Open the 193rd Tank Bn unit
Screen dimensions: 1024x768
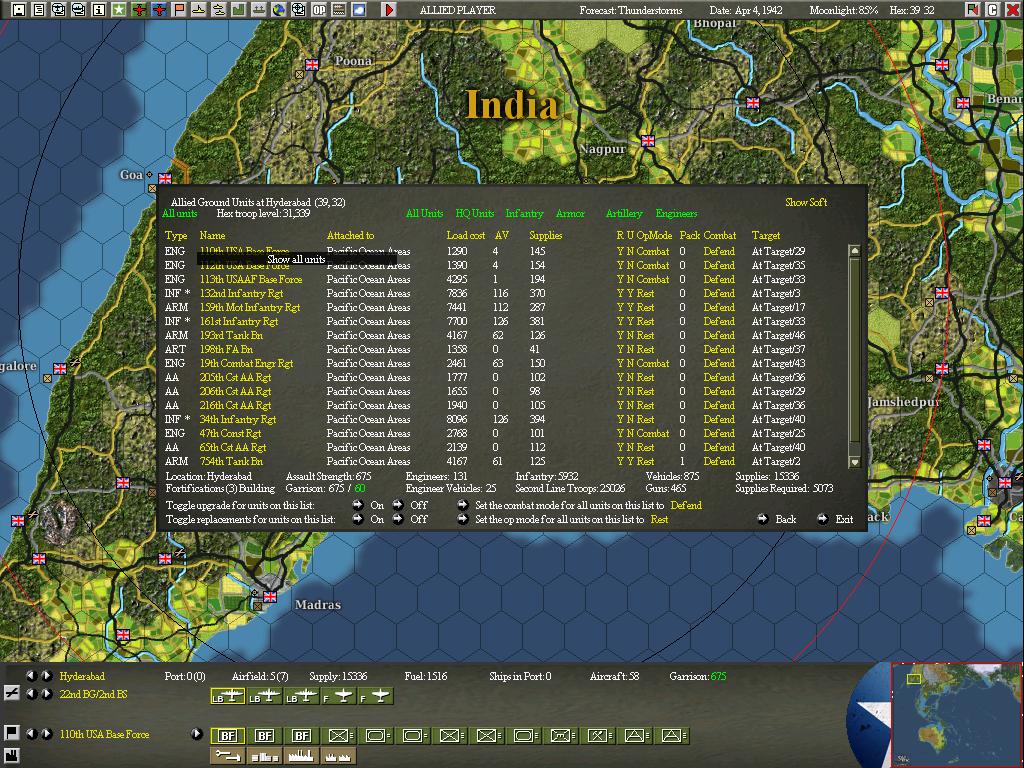click(x=231, y=335)
